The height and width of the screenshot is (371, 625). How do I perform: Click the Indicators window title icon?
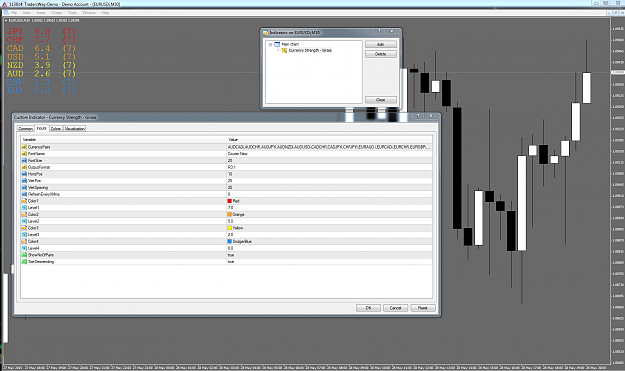coord(266,33)
